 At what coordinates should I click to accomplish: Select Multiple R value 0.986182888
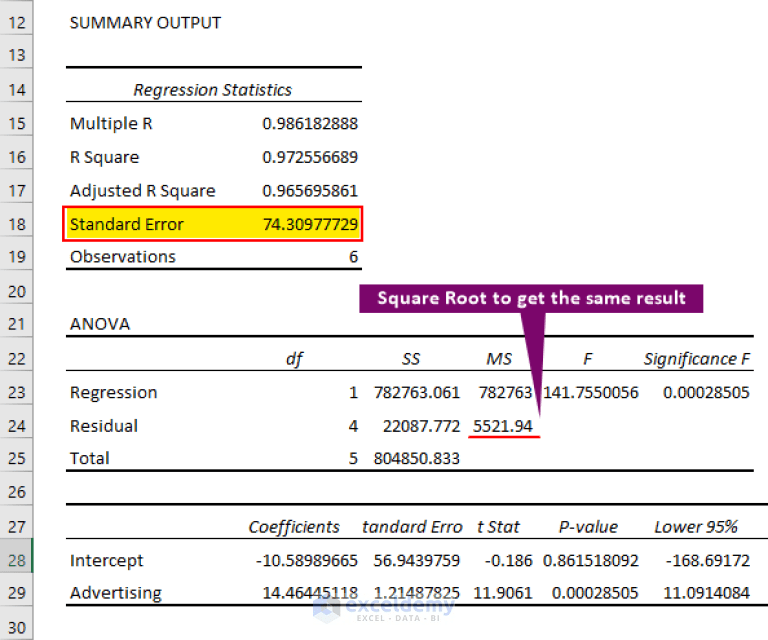310,124
